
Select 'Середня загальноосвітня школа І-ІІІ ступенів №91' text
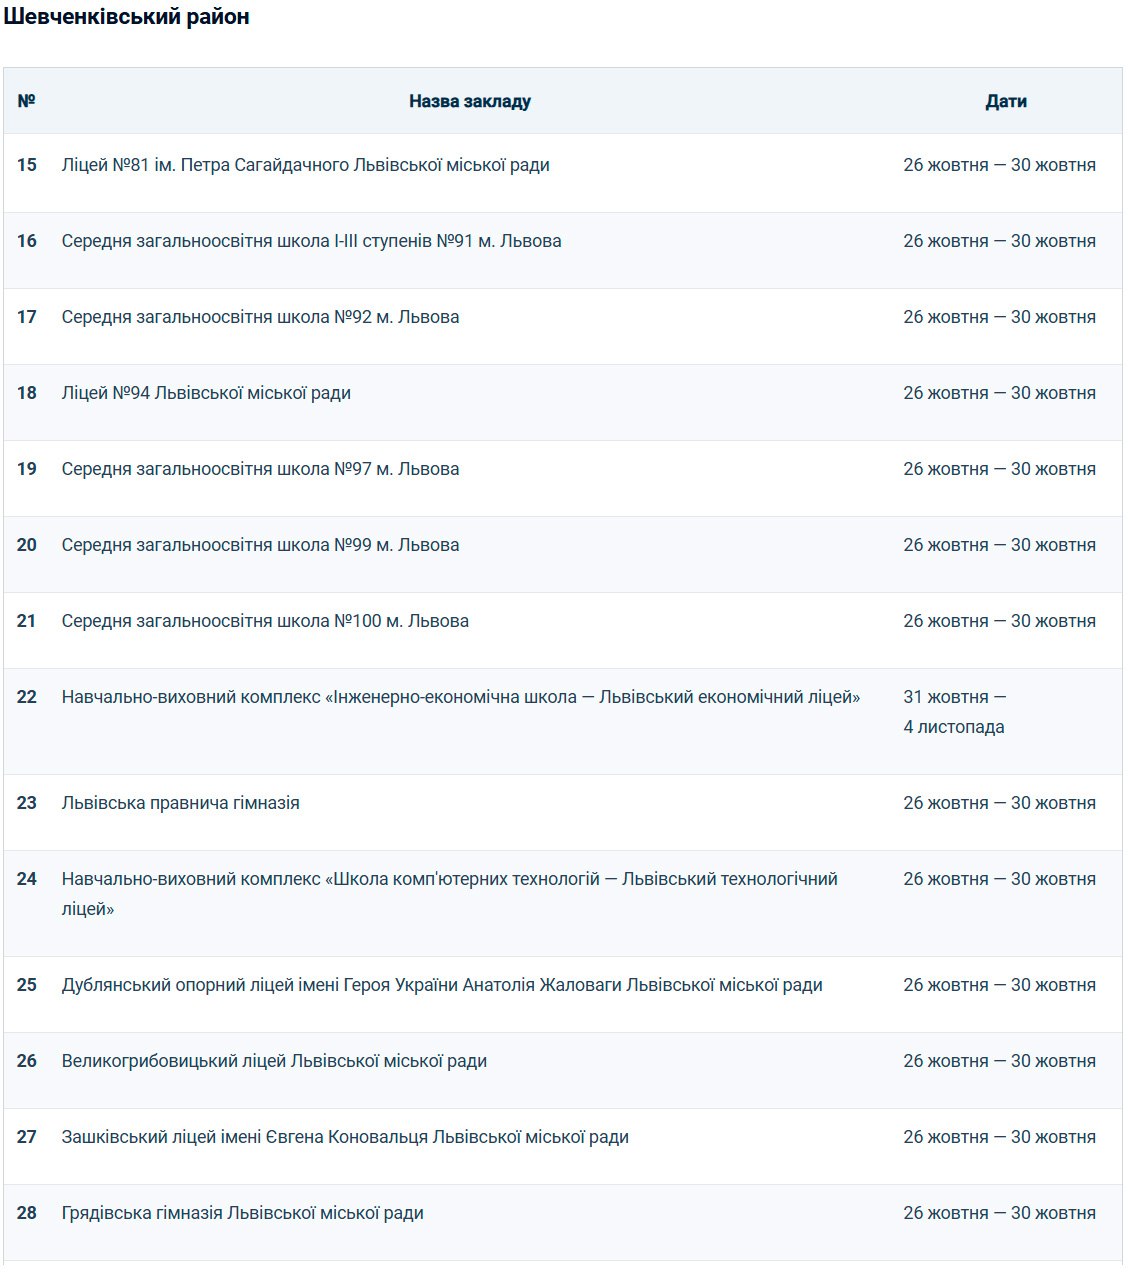[x=268, y=241]
